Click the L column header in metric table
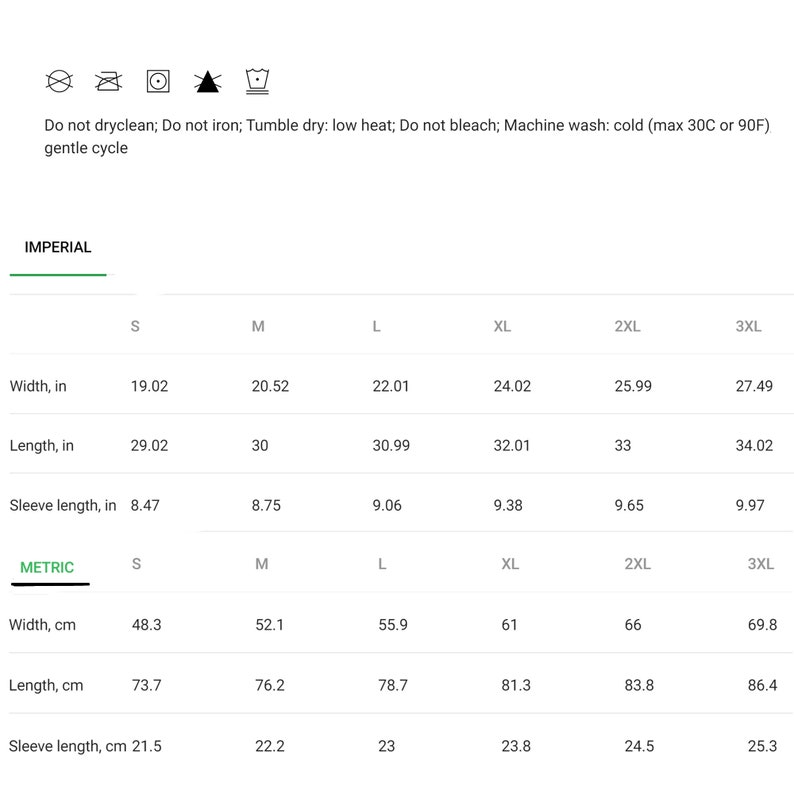The width and height of the screenshot is (794, 794). click(382, 564)
